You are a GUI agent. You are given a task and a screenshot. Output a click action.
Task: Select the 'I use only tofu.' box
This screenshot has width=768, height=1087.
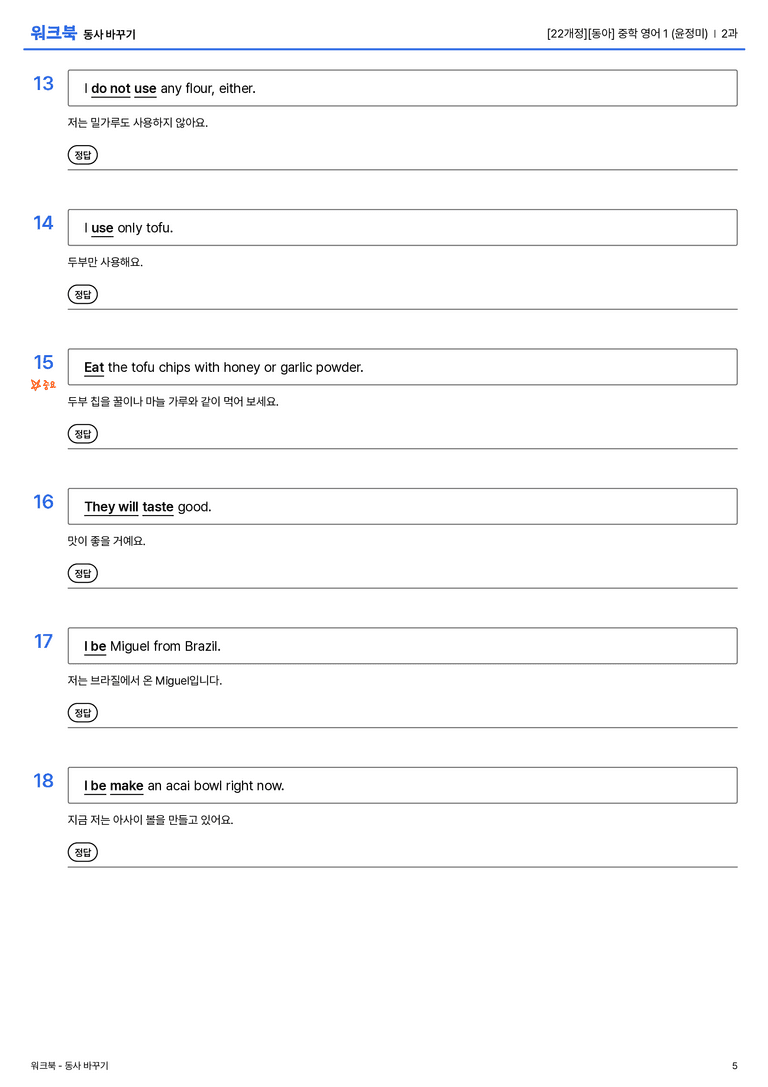tap(403, 227)
